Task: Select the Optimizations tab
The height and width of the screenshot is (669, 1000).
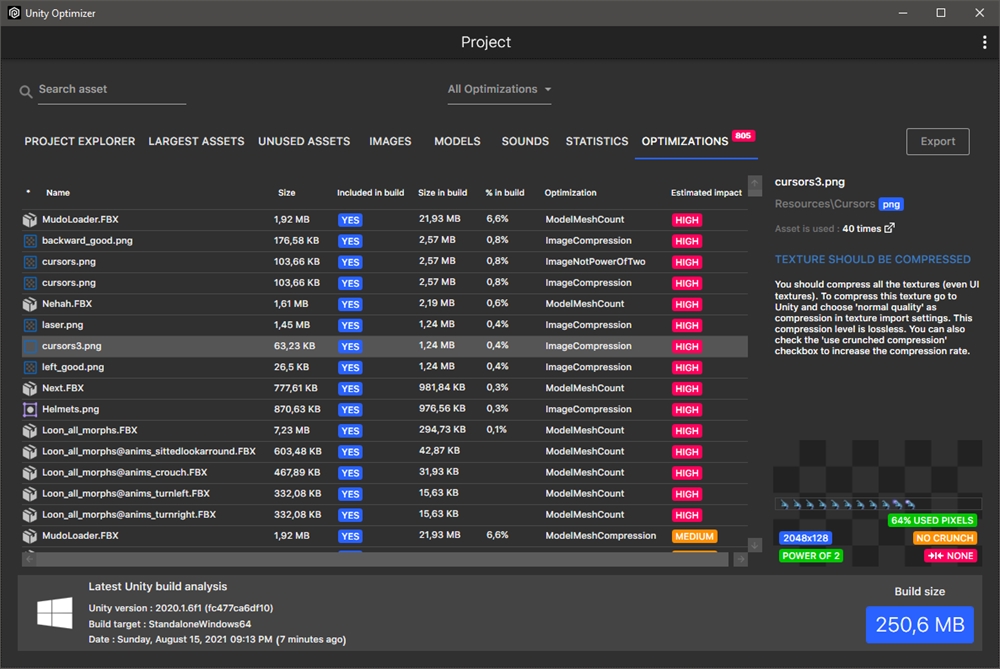Action: pos(684,141)
